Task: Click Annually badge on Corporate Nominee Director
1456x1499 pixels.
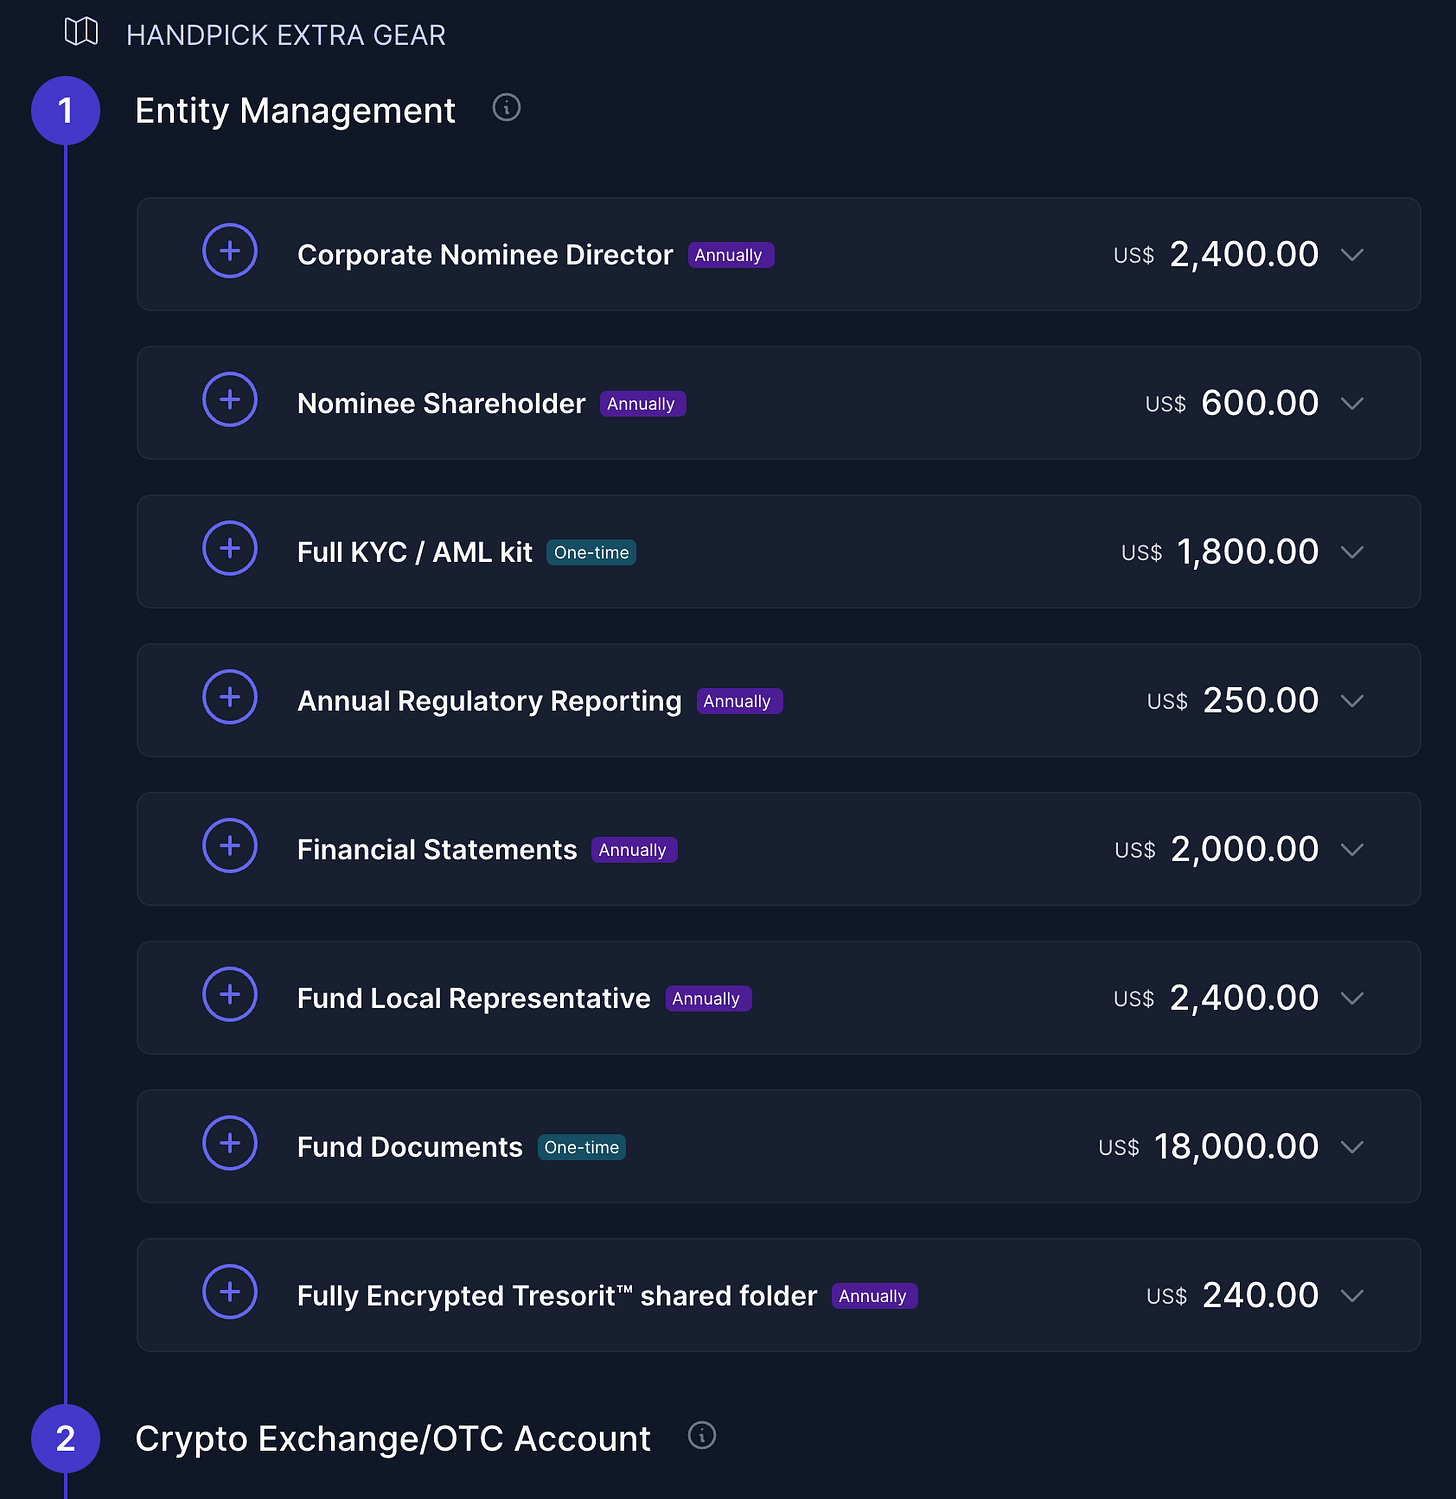Action: click(x=731, y=255)
